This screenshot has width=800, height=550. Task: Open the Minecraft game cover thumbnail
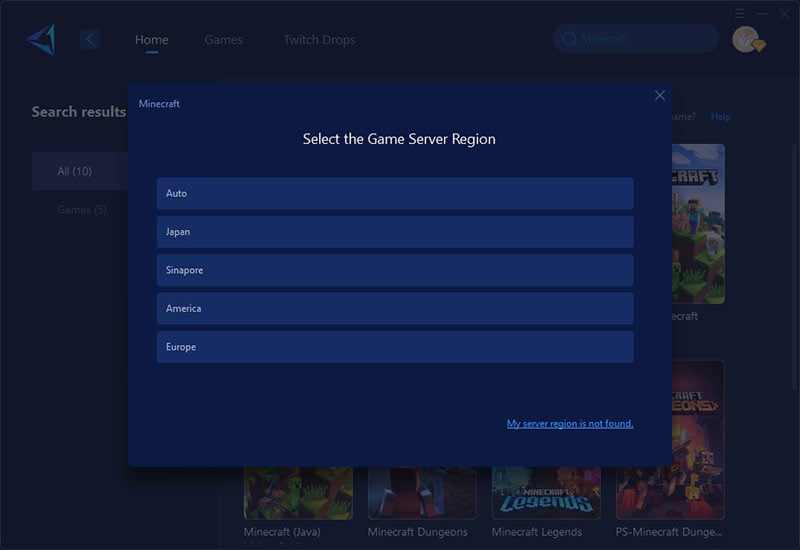coord(698,224)
